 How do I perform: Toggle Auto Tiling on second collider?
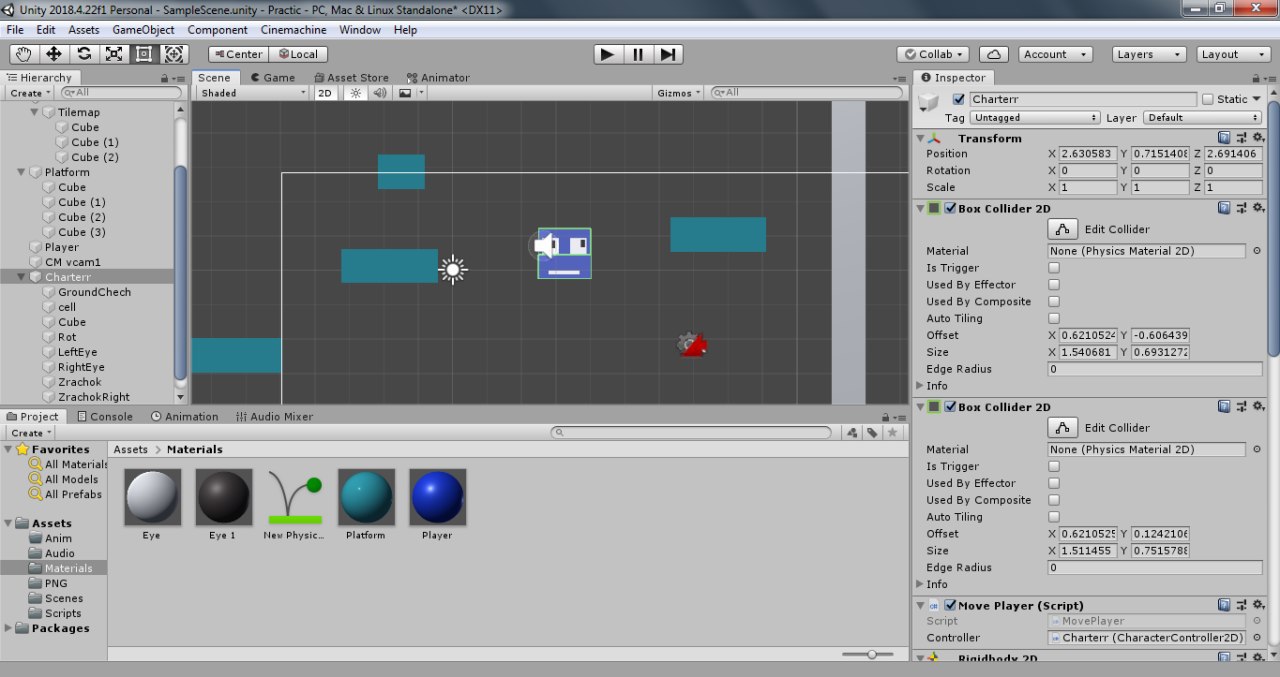1054,517
